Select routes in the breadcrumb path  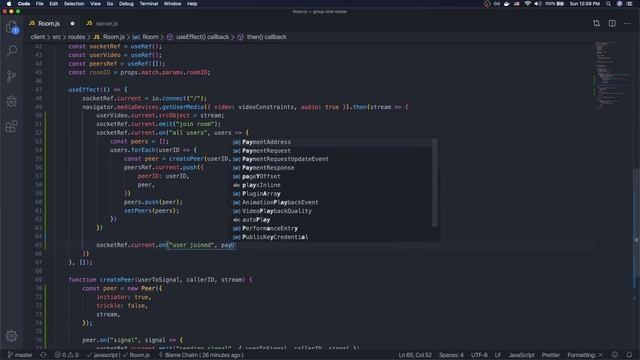(77, 37)
